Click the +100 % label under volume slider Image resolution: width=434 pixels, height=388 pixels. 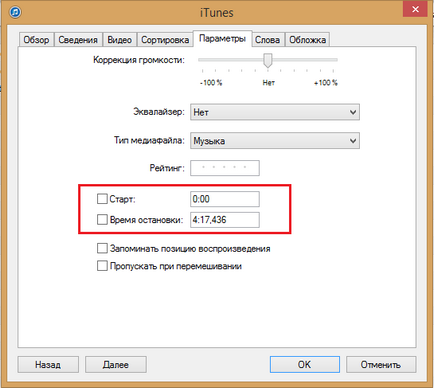(326, 83)
